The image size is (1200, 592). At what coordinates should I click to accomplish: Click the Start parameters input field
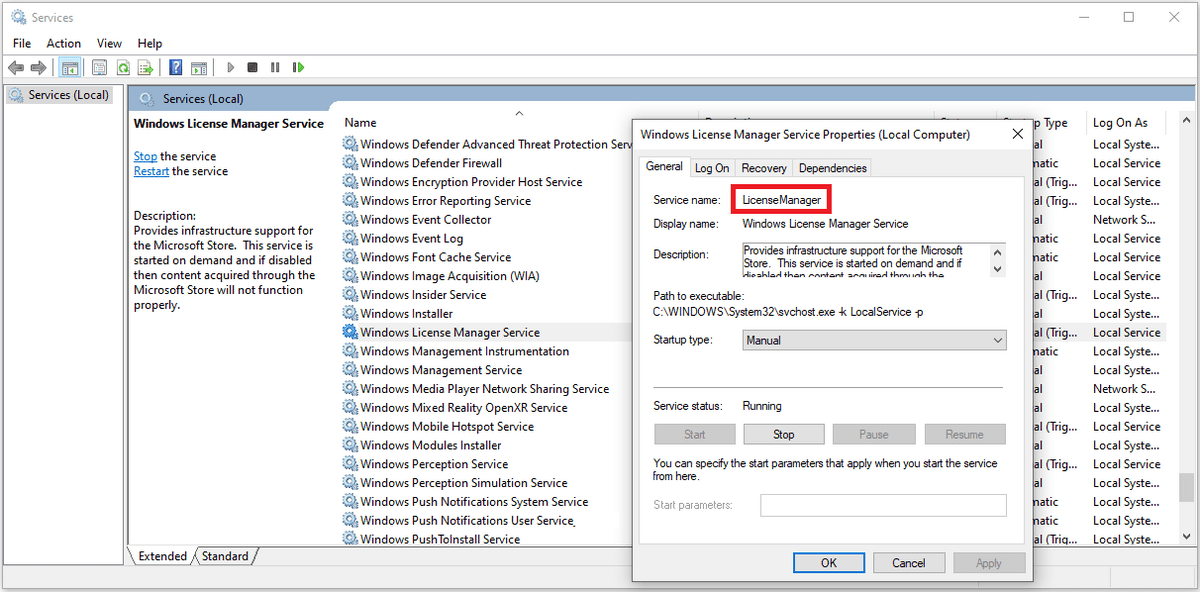point(883,505)
